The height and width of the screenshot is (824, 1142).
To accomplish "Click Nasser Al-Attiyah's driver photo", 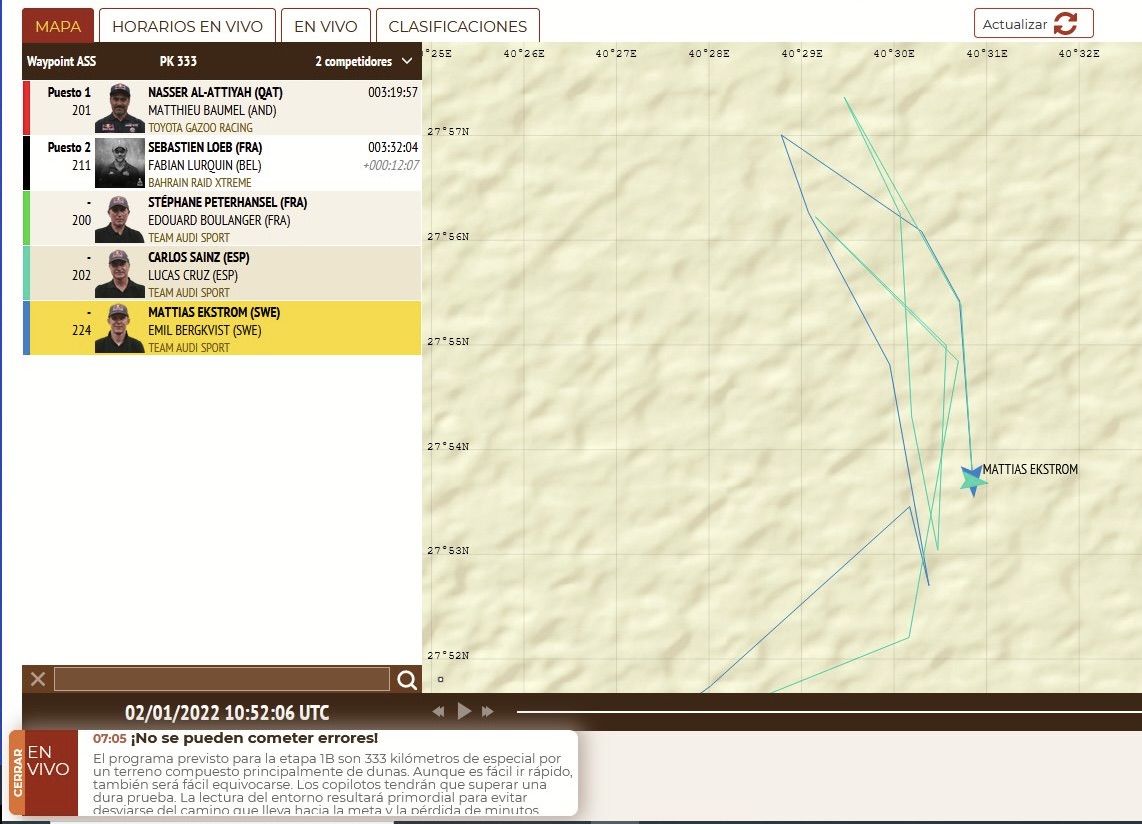I will 120,108.
